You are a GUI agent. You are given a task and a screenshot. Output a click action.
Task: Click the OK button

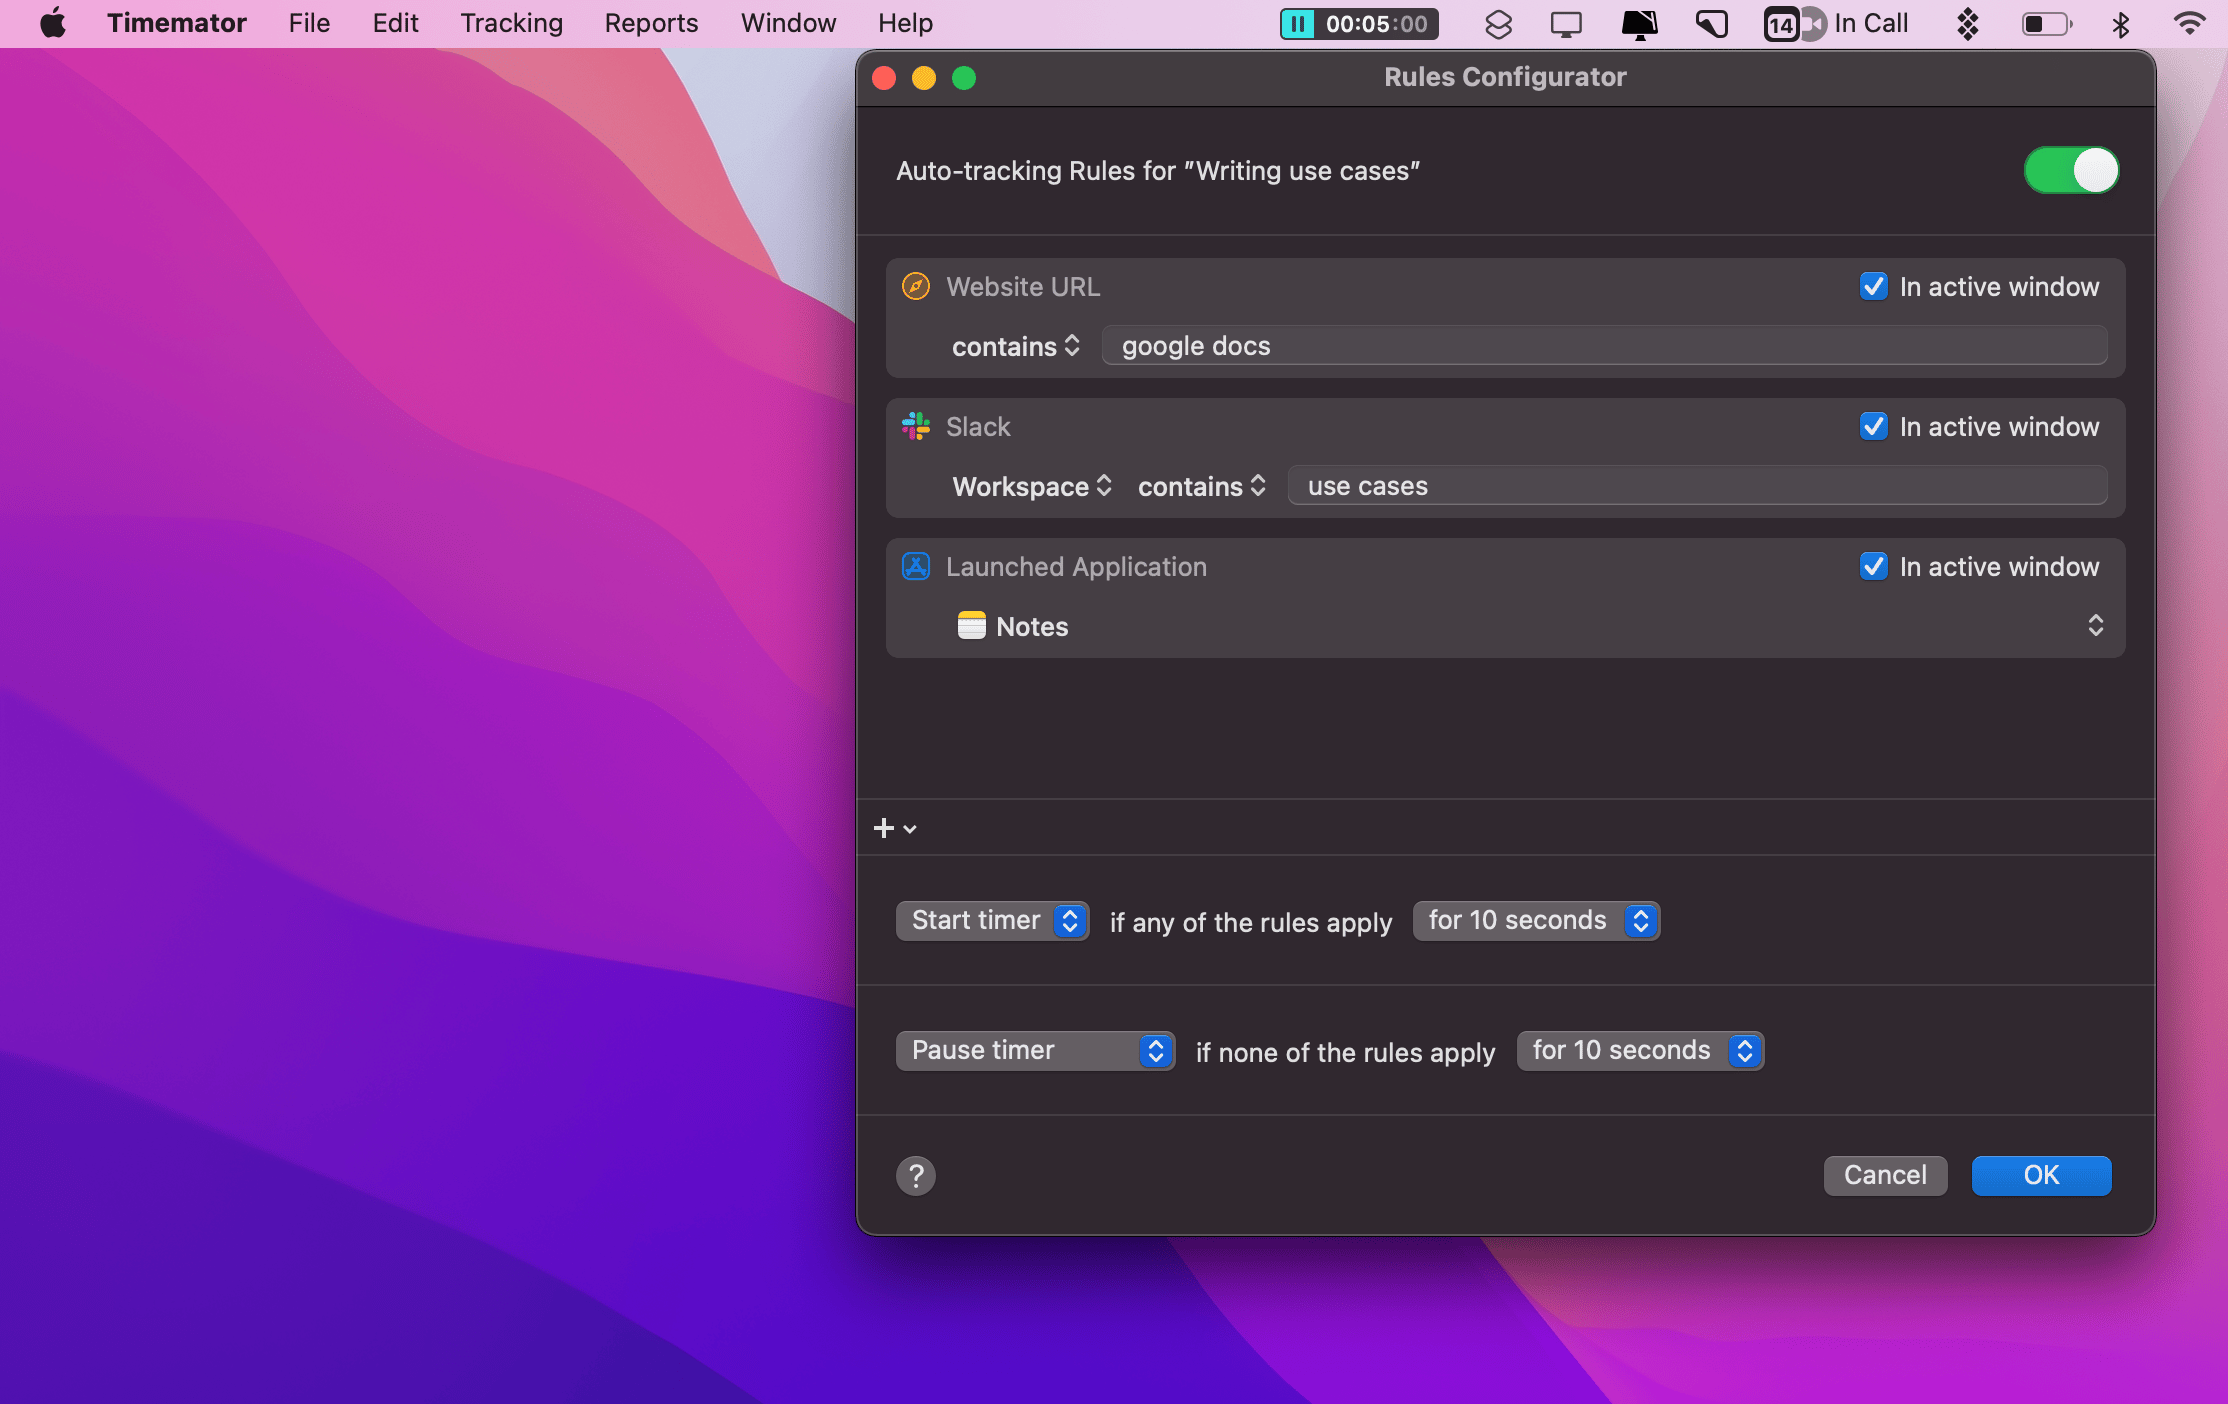click(x=2041, y=1176)
